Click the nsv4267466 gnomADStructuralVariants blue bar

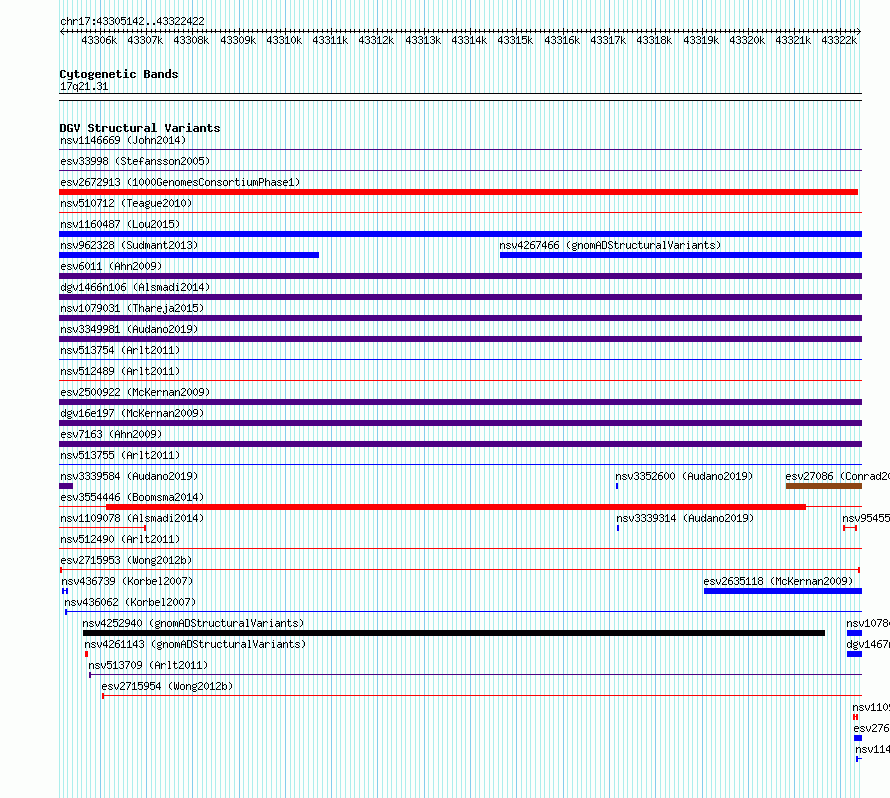pyautogui.click(x=681, y=255)
